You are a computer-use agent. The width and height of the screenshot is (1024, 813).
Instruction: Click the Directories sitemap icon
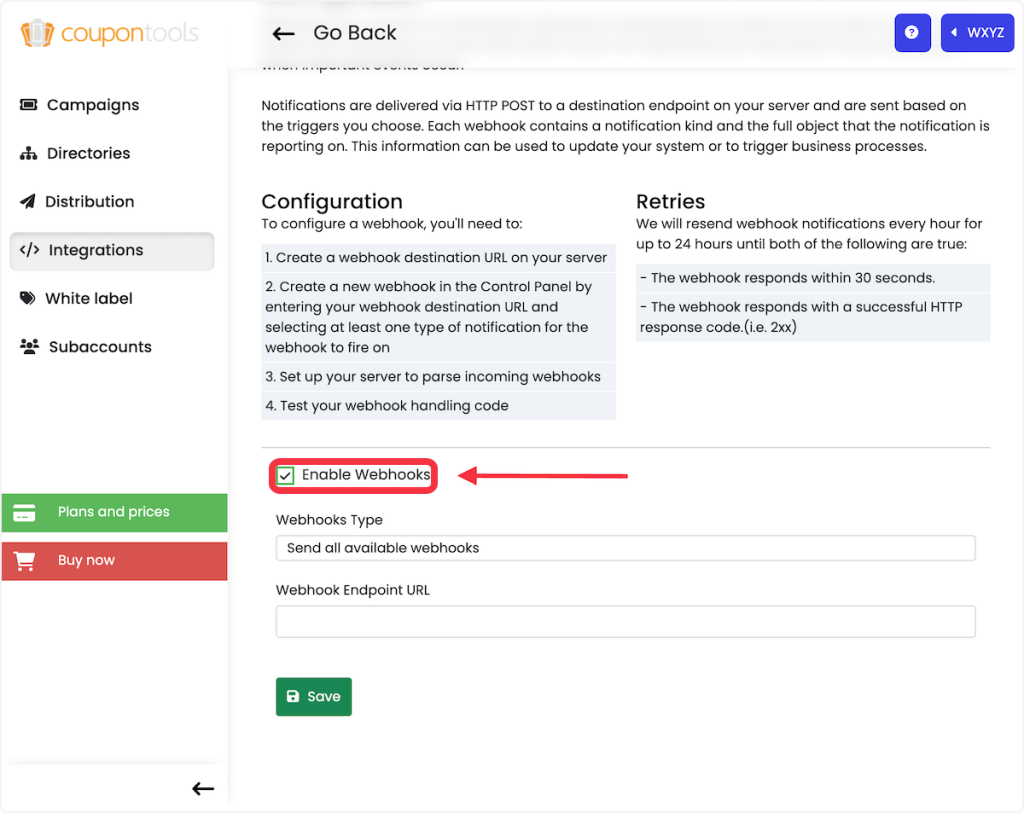28,153
